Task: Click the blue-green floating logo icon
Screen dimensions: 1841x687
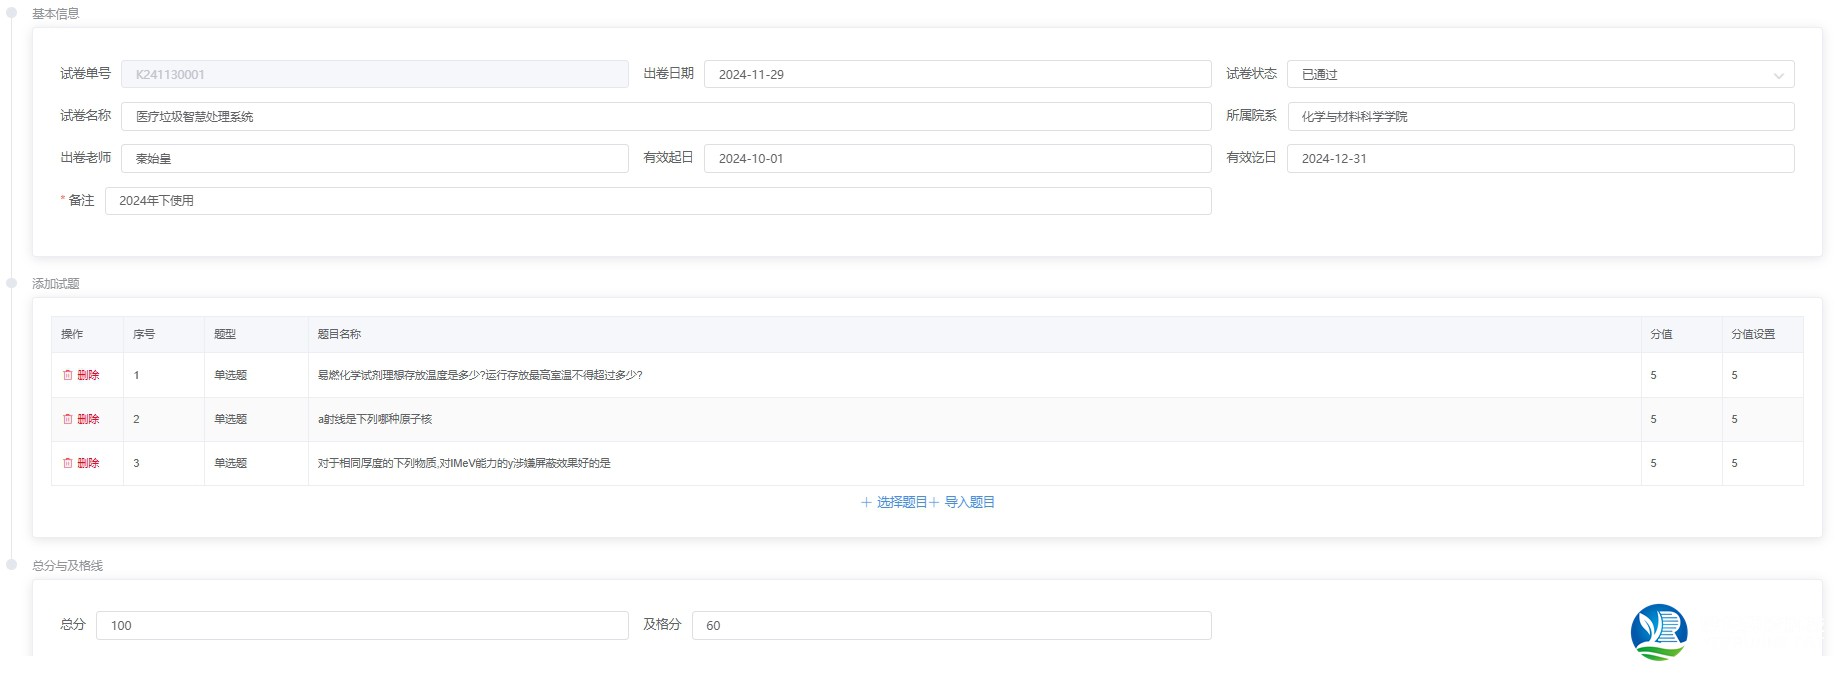Action: [x=1658, y=632]
